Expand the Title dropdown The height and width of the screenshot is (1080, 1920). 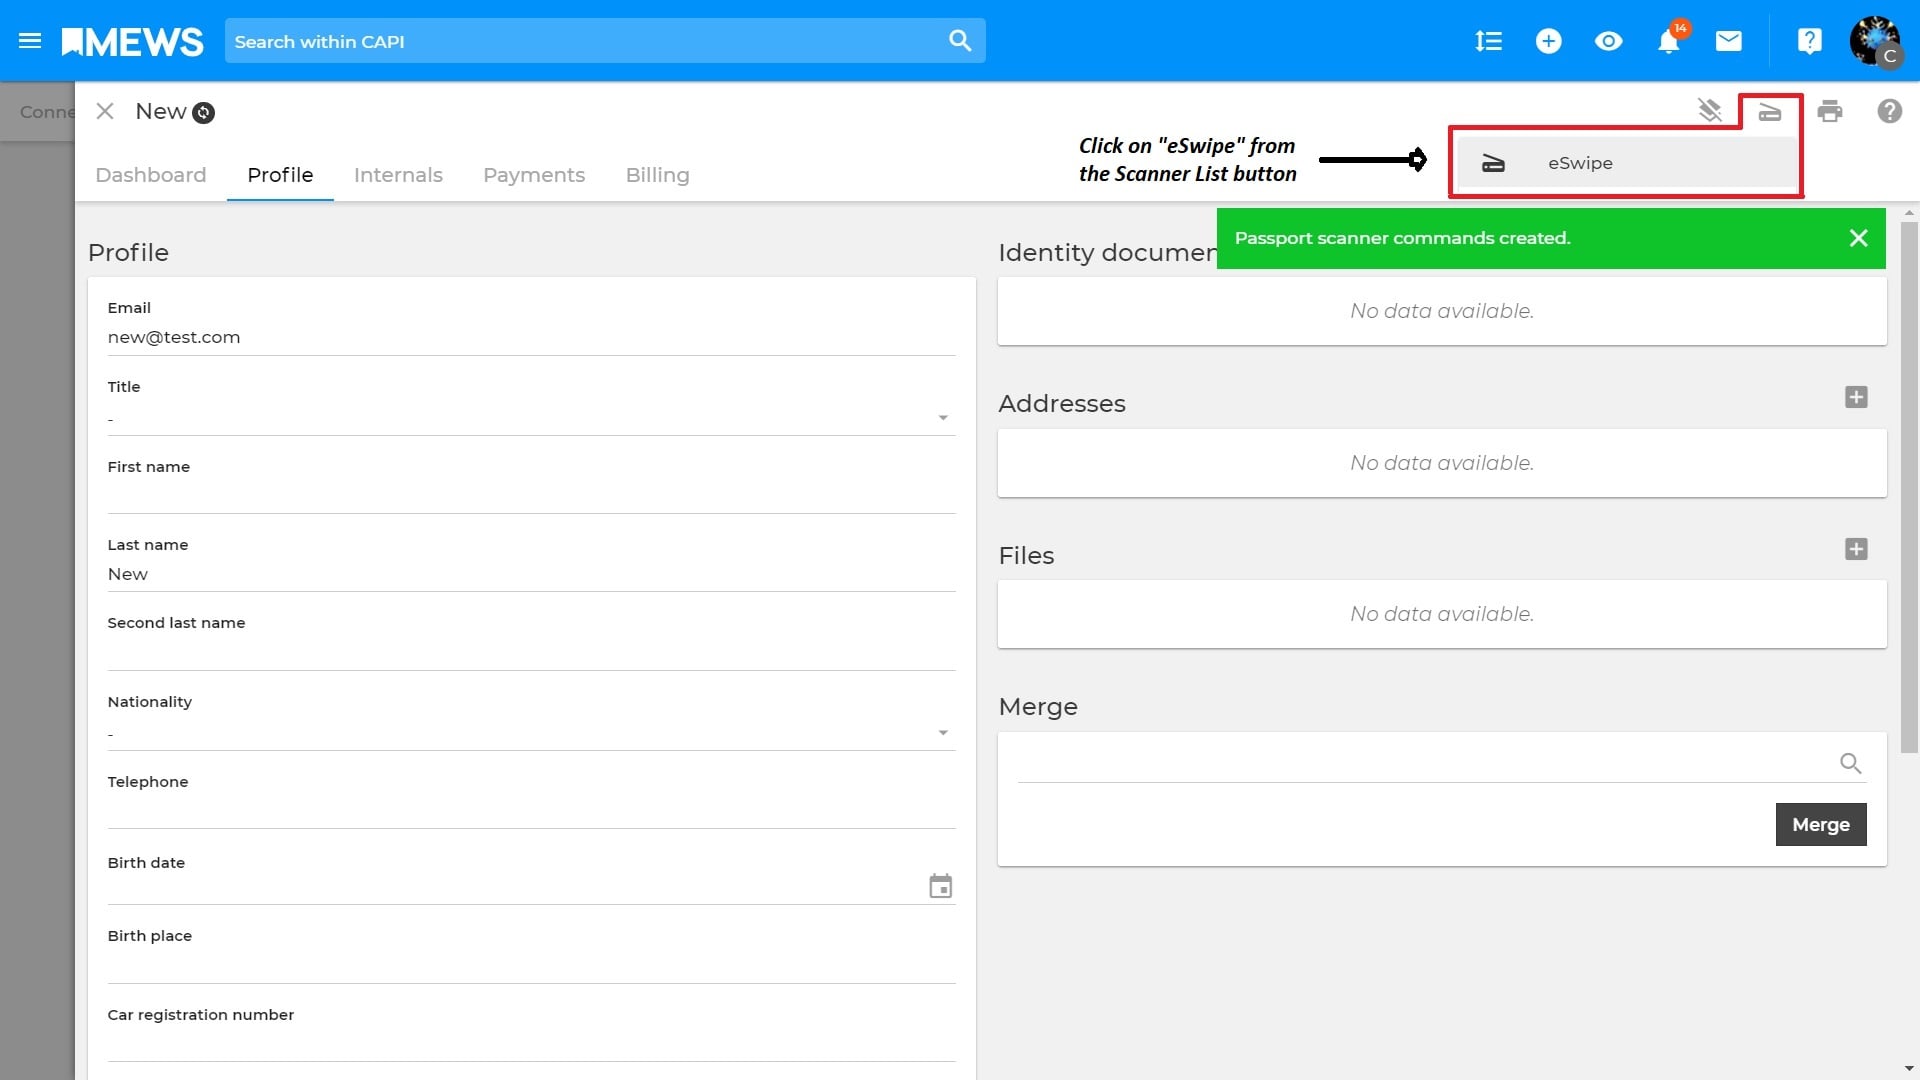click(942, 418)
